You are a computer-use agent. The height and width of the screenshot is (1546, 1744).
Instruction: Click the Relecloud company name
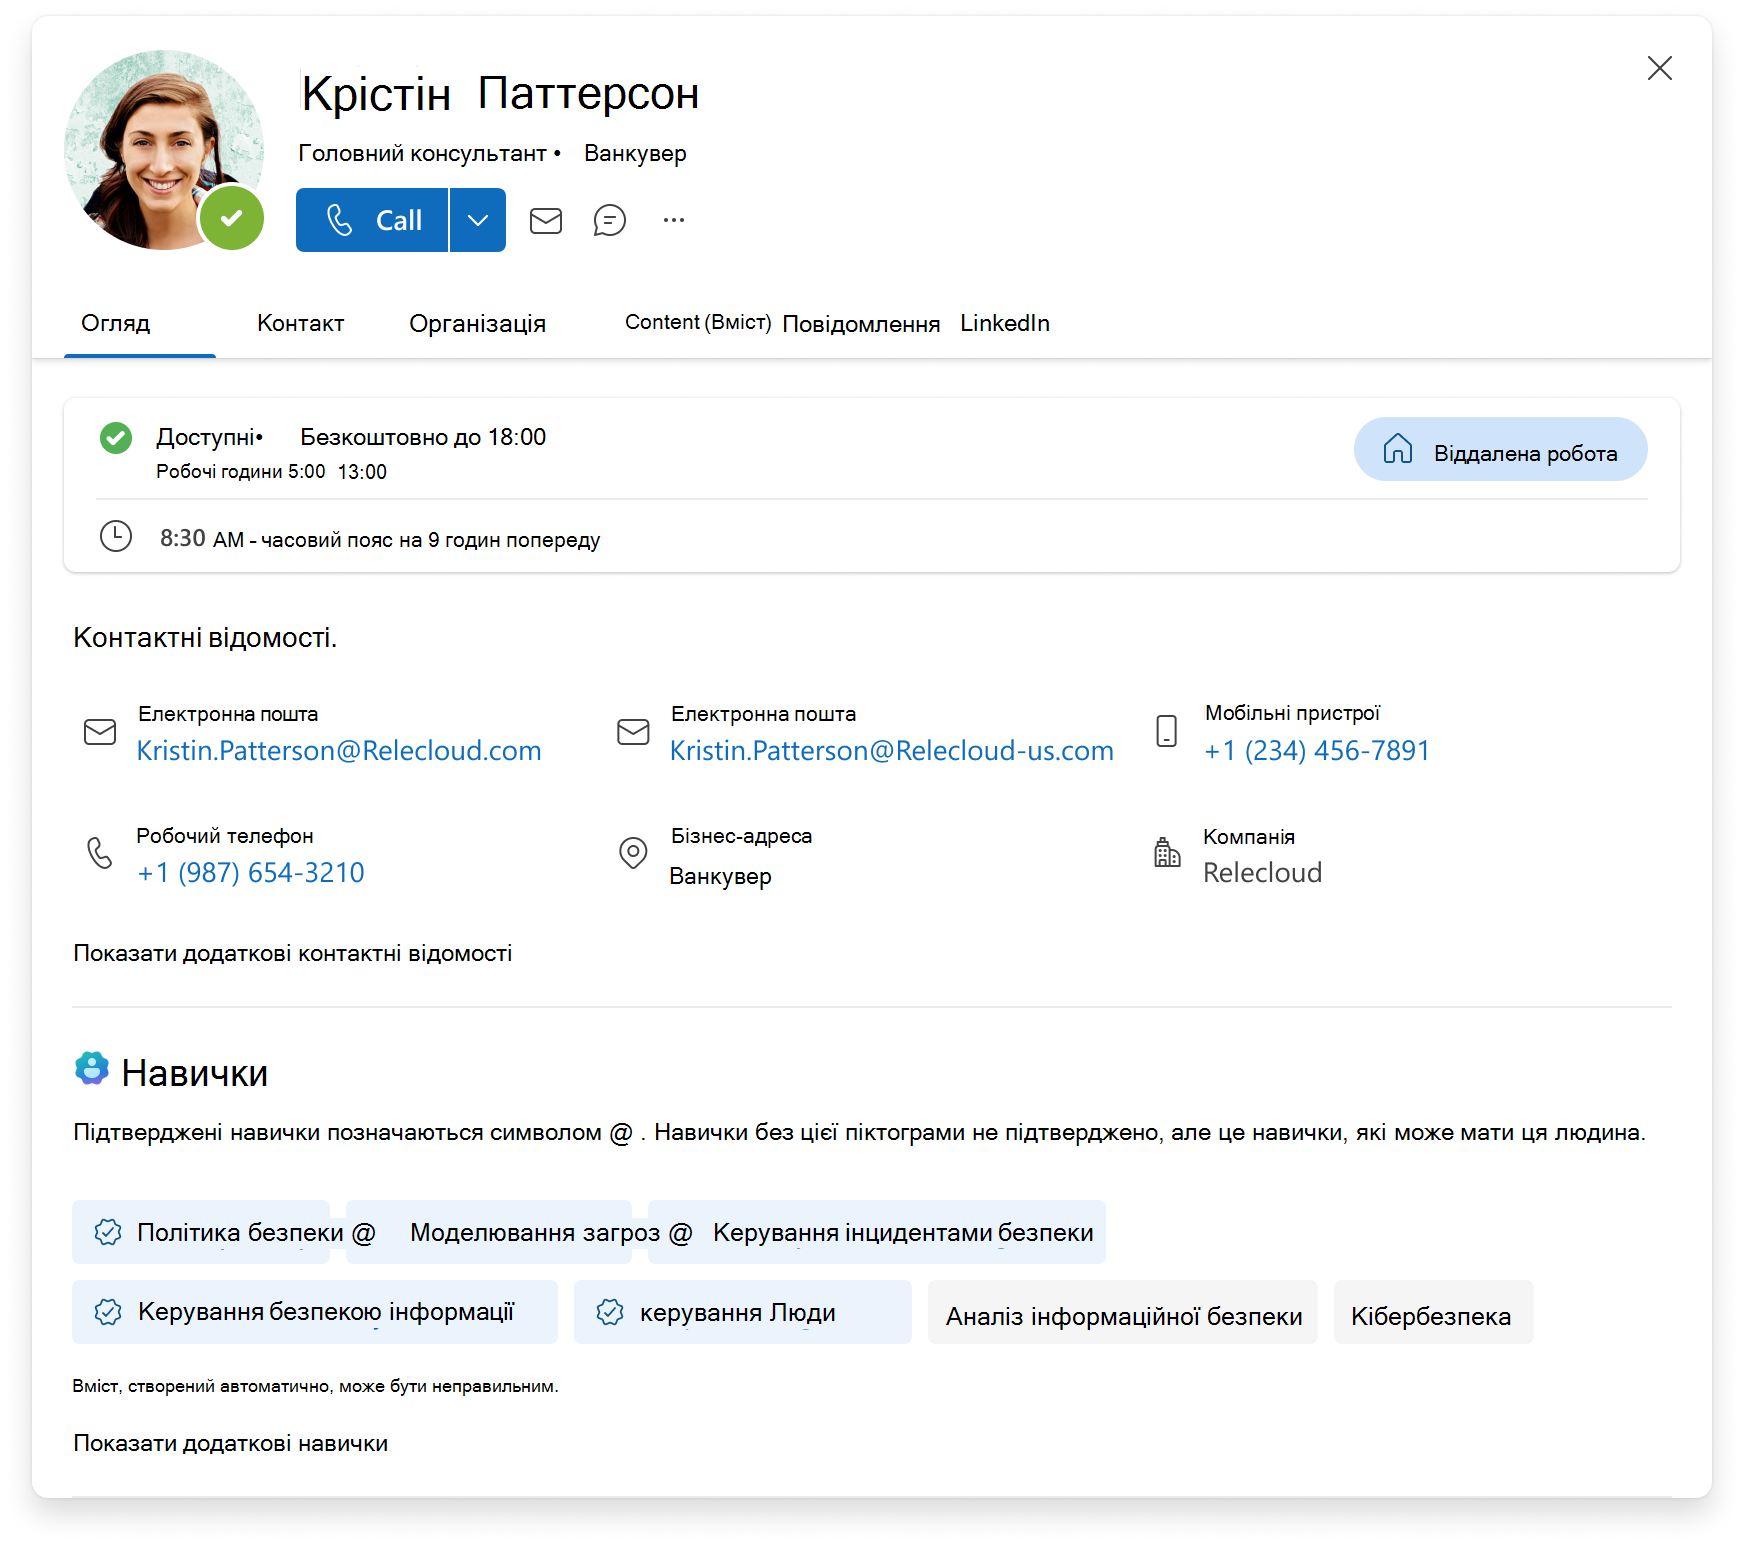(1262, 873)
